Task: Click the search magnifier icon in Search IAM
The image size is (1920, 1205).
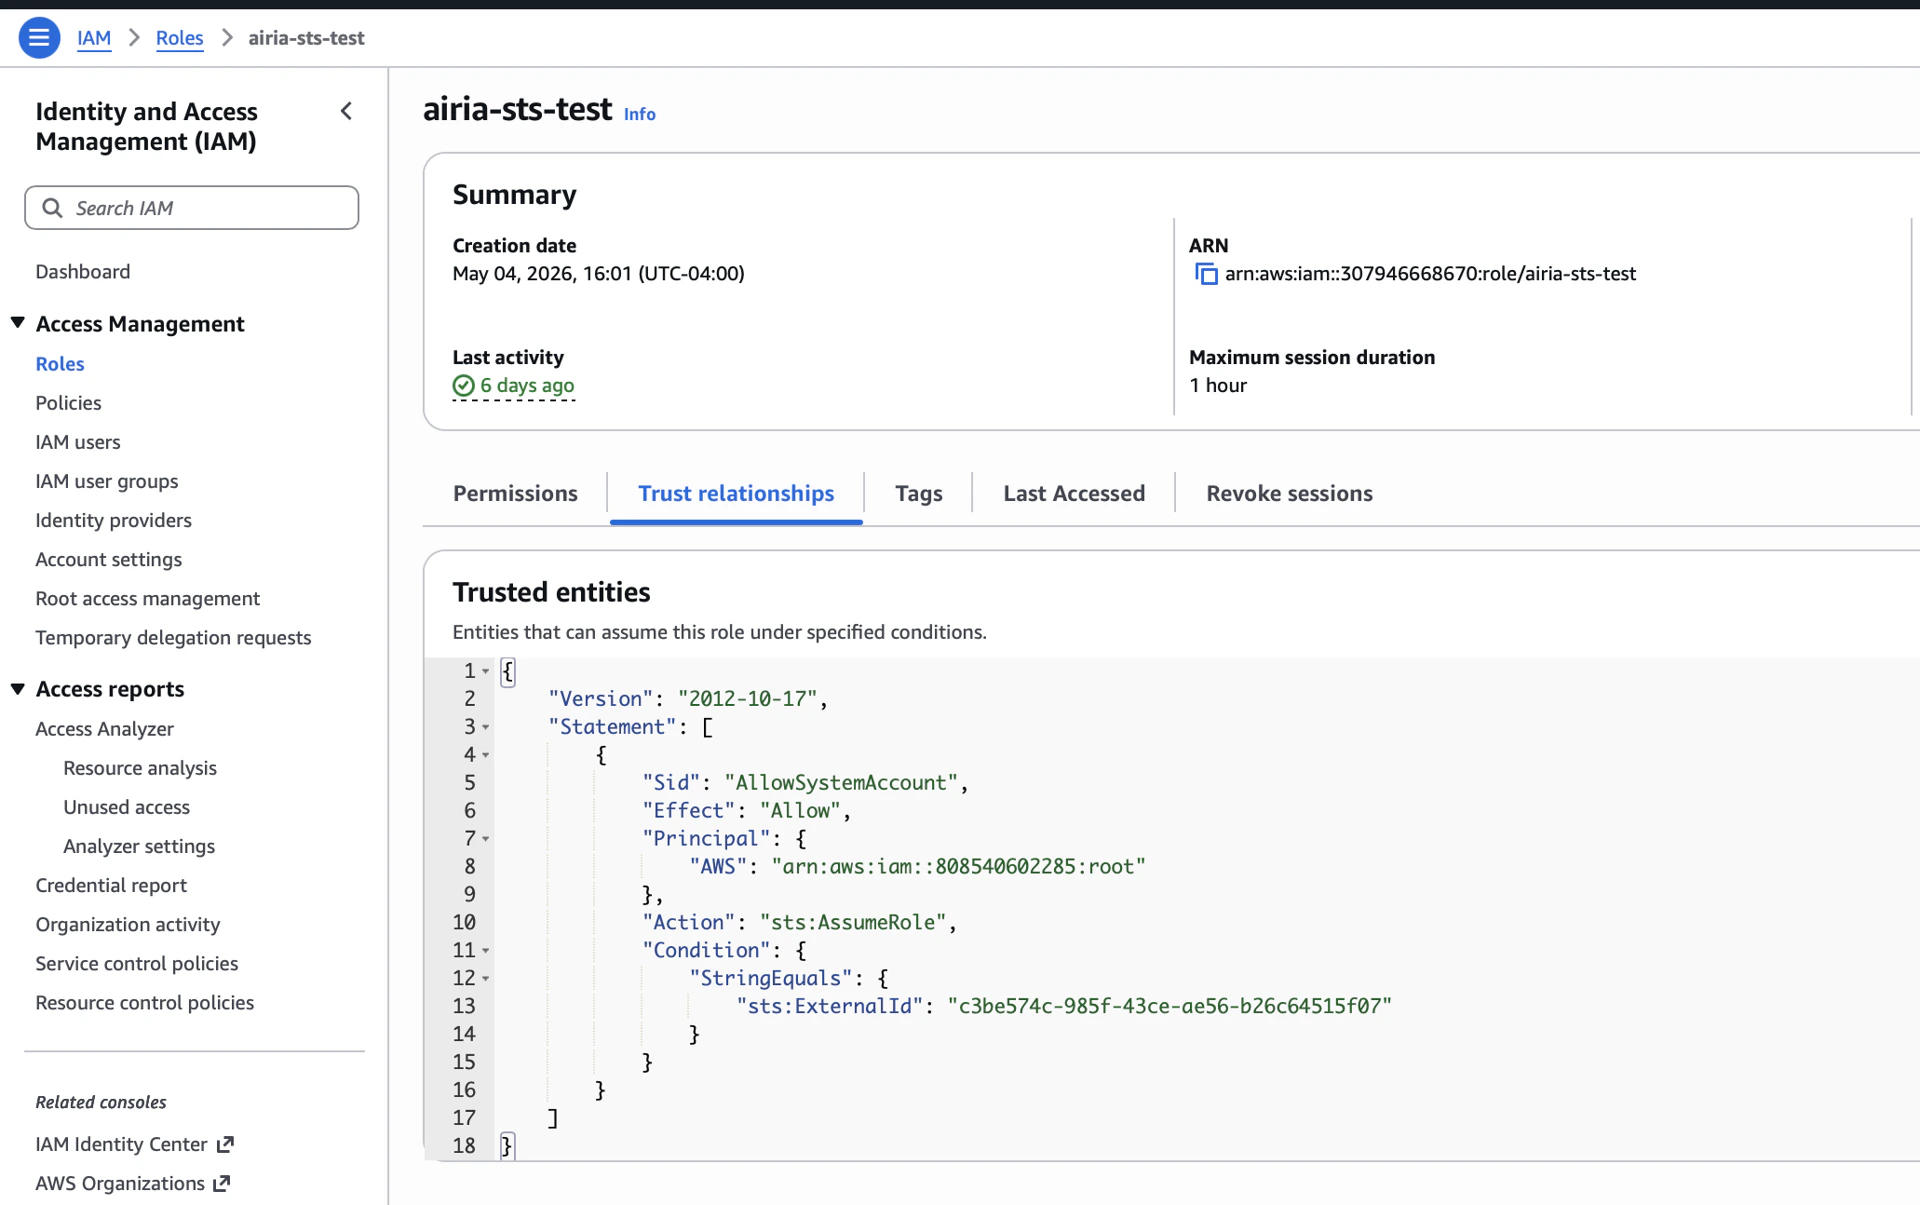Action: (52, 208)
